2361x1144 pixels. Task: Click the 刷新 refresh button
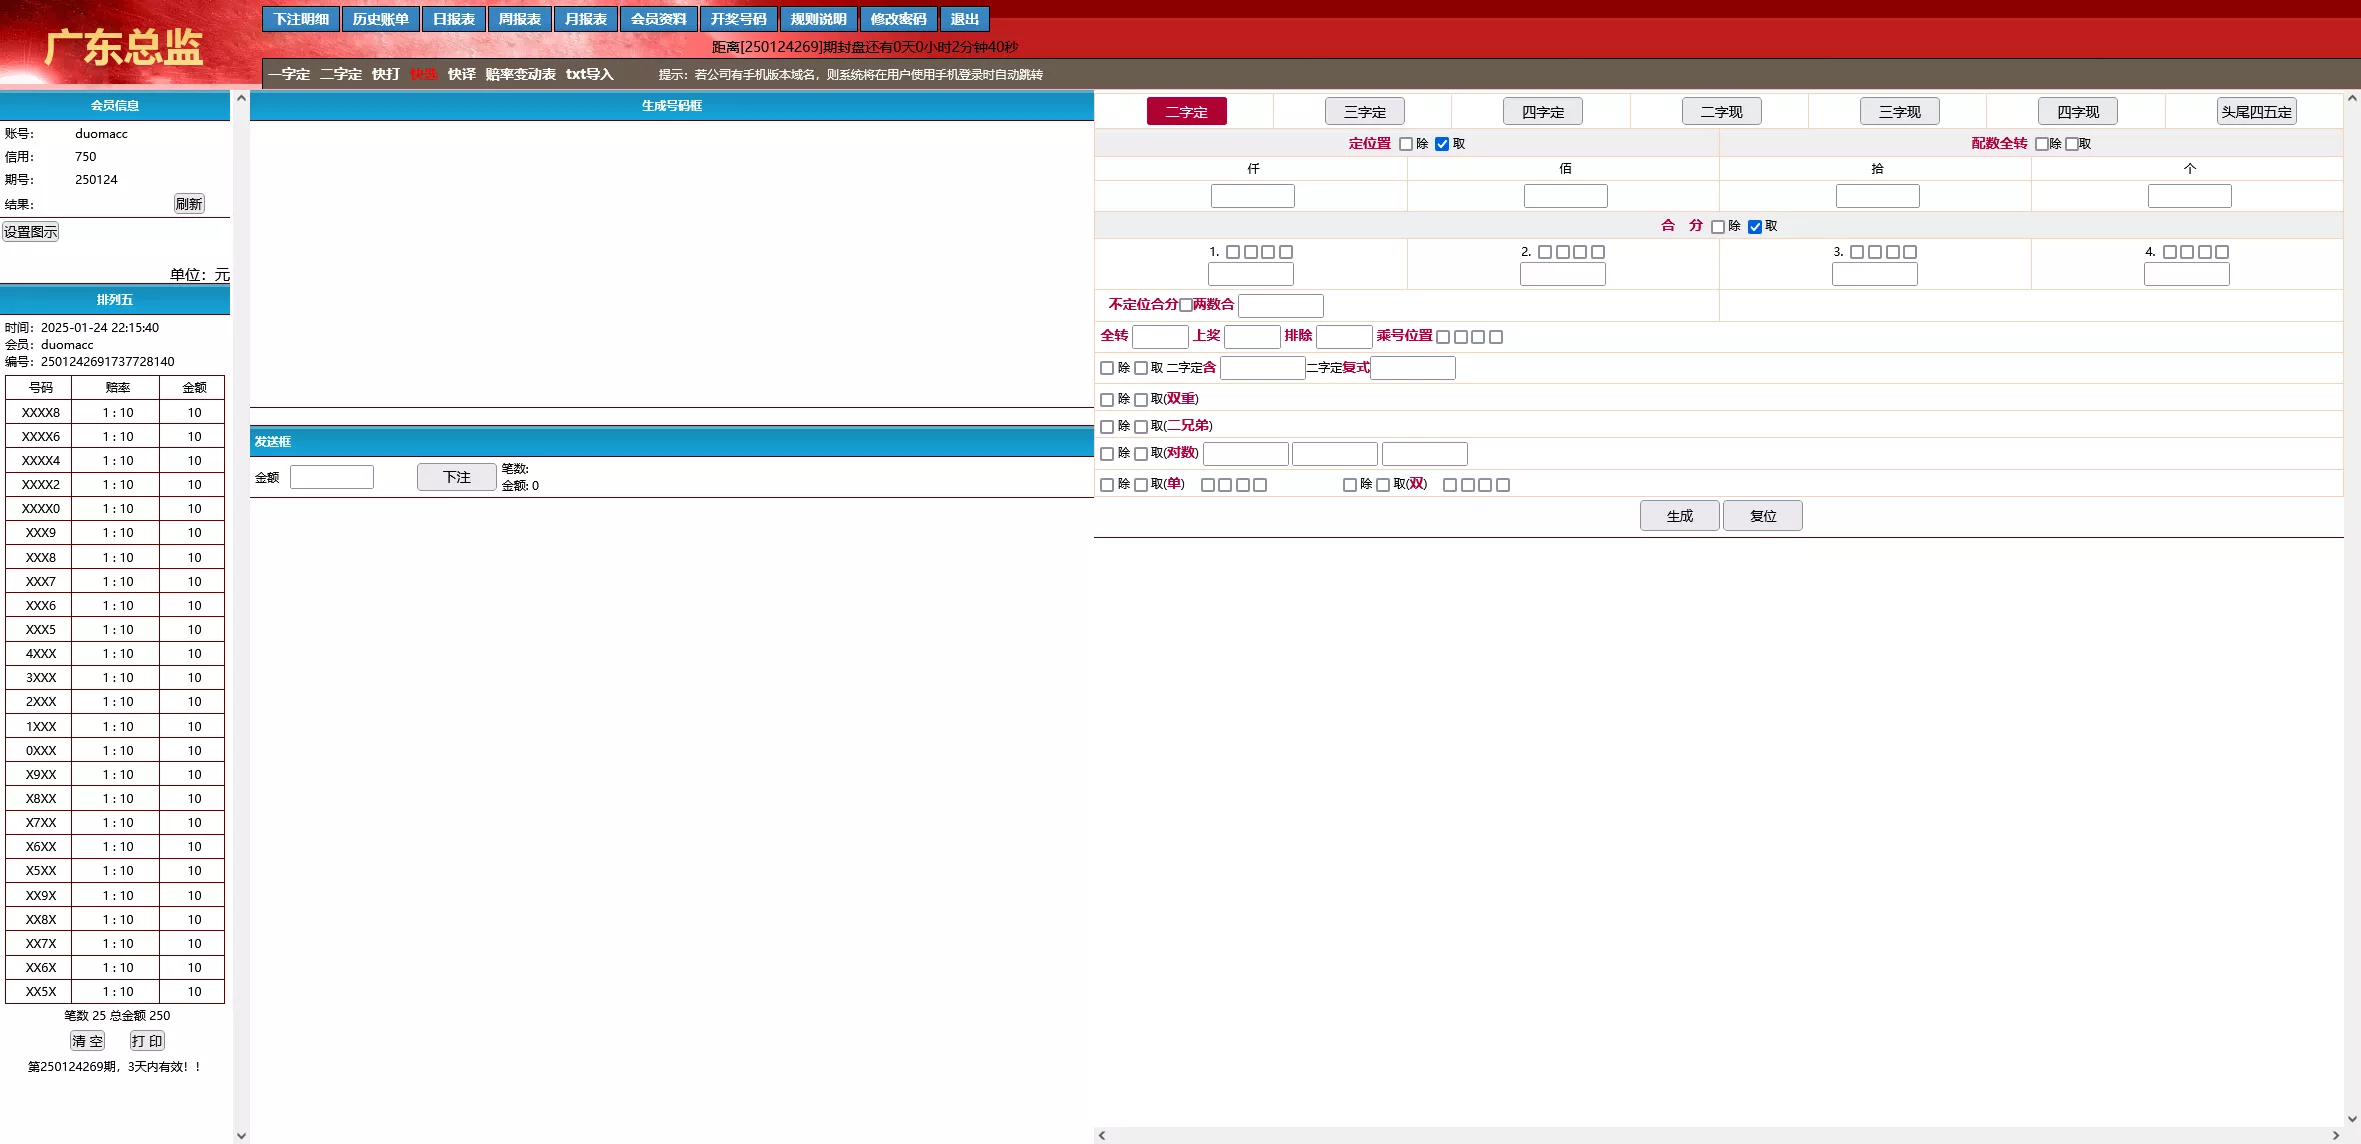click(x=189, y=204)
